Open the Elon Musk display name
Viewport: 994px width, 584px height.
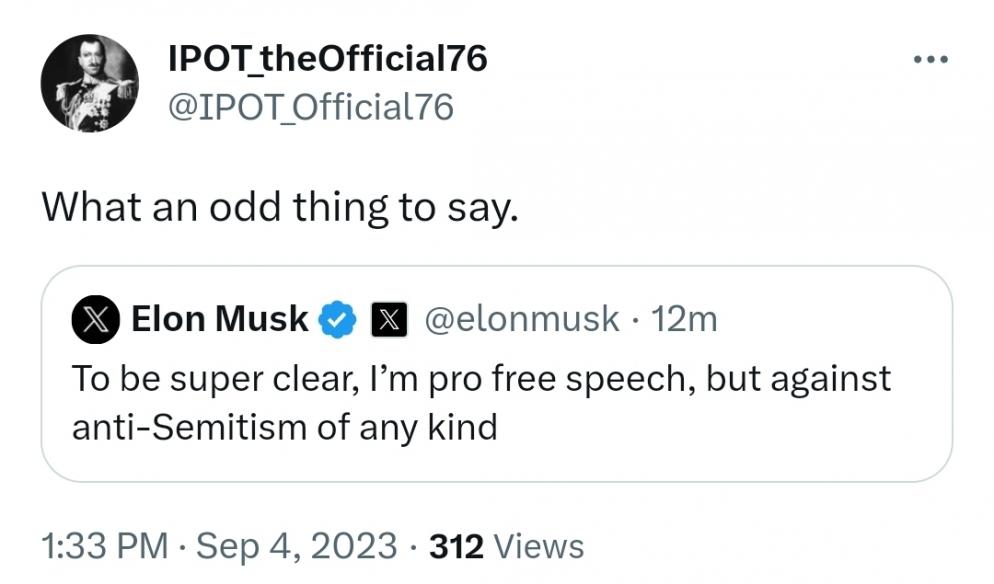click(x=219, y=318)
